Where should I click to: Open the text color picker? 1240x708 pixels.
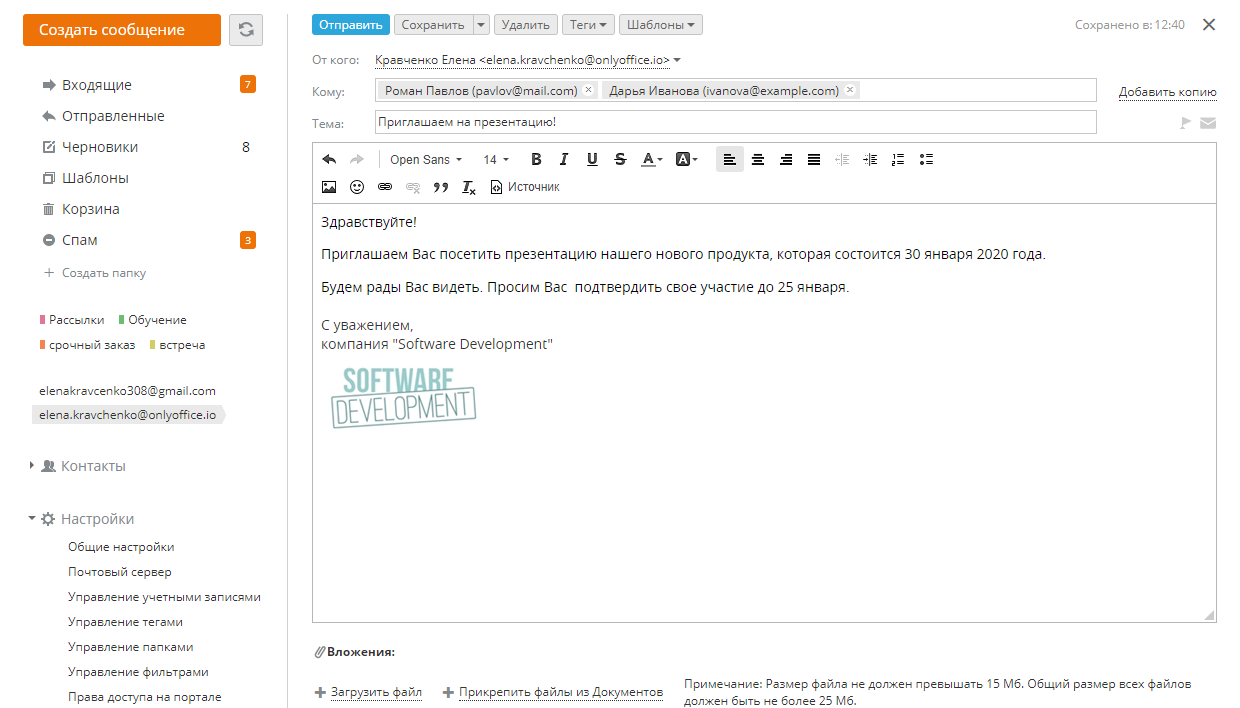click(652, 159)
